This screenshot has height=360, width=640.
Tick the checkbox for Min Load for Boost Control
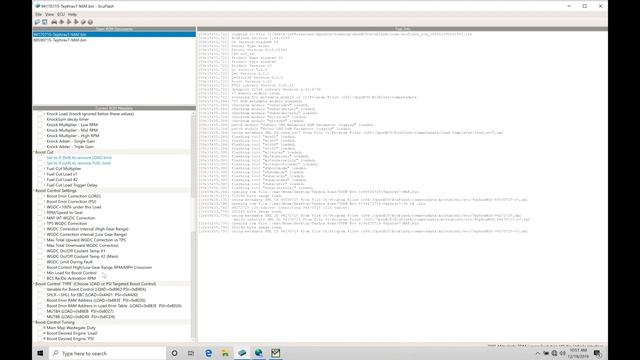click(40, 273)
